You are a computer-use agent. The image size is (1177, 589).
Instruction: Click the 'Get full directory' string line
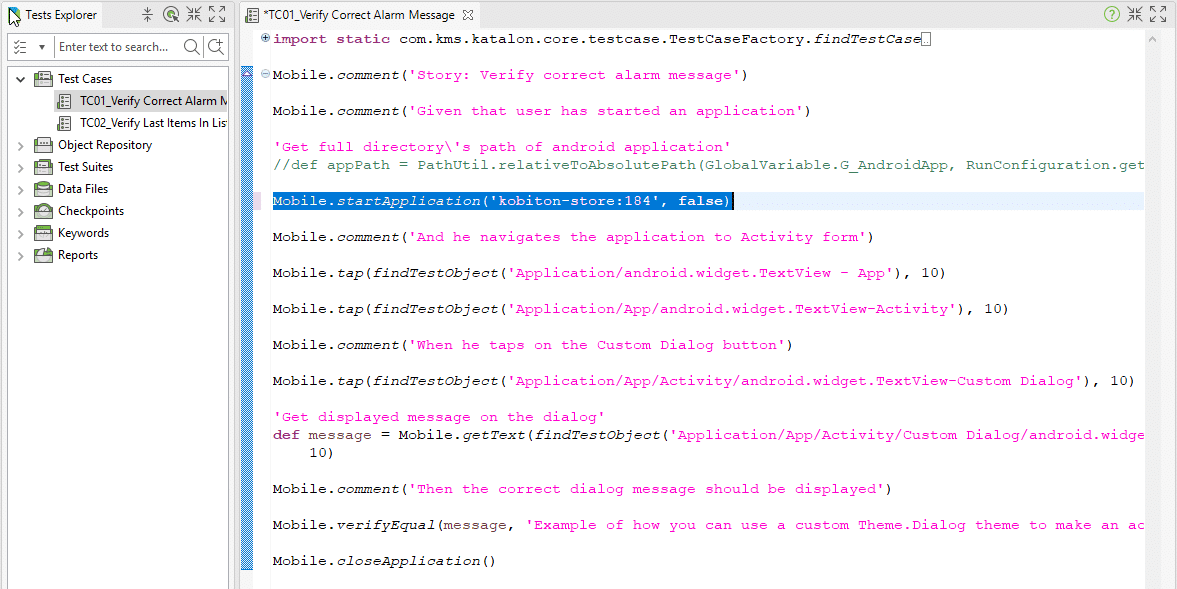[501, 147]
